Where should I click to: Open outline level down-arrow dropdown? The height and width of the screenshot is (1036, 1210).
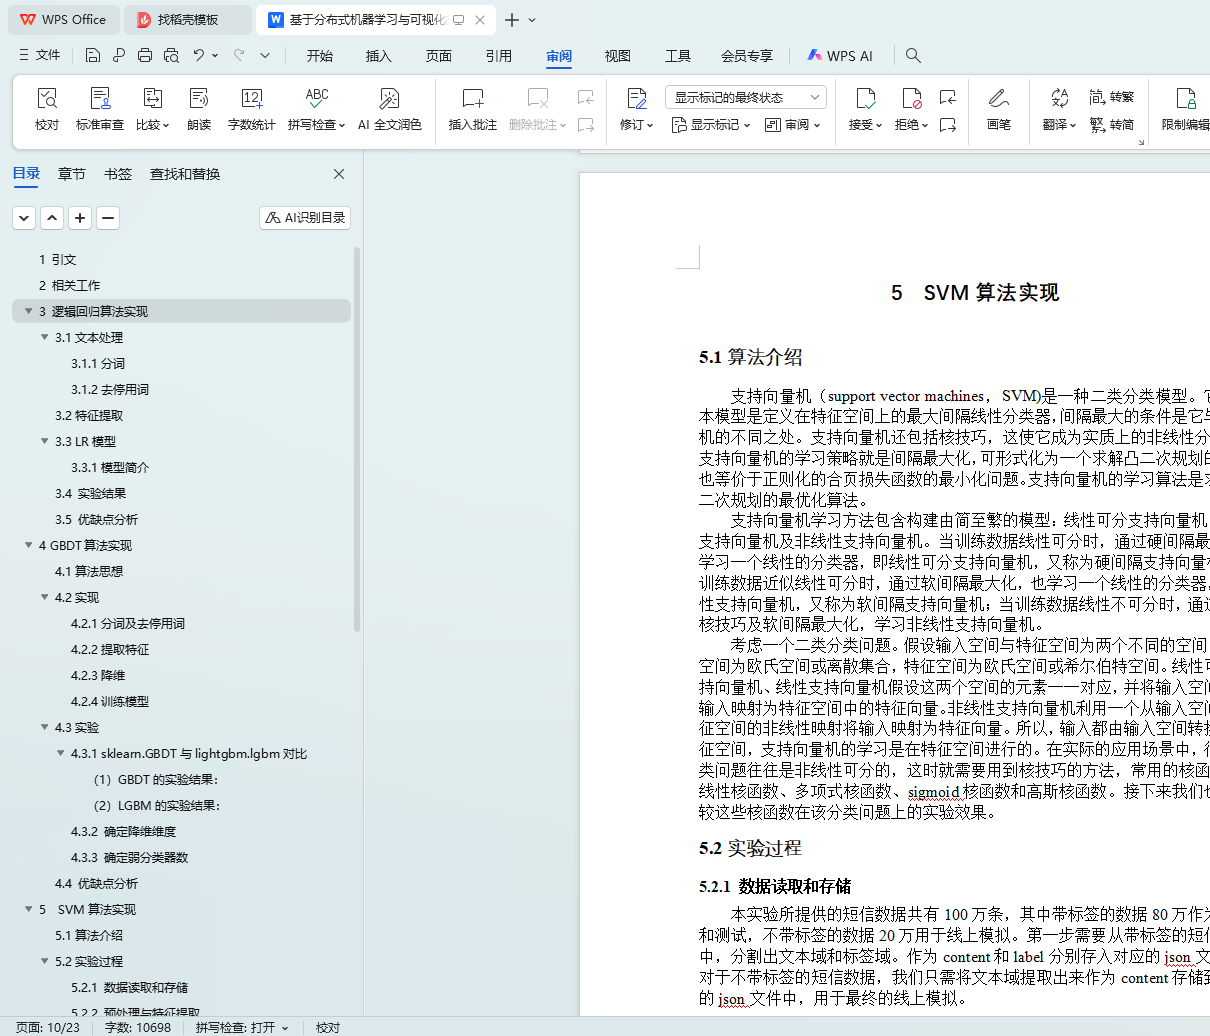tap(24, 217)
